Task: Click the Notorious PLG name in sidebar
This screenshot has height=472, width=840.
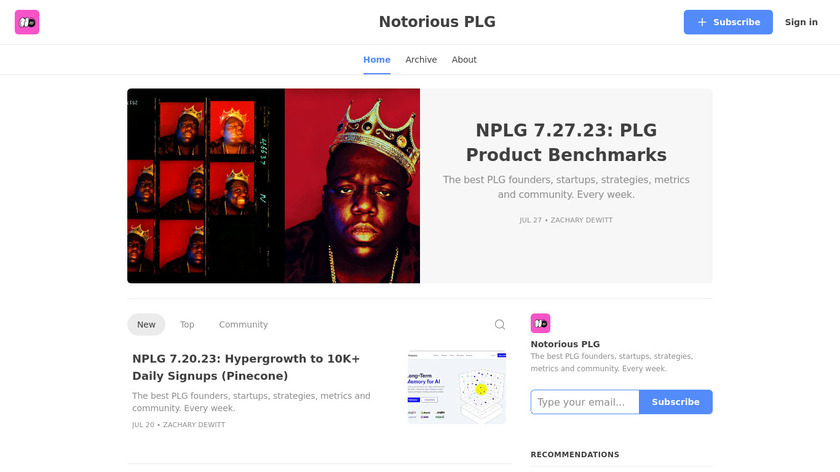Action: [x=565, y=344]
